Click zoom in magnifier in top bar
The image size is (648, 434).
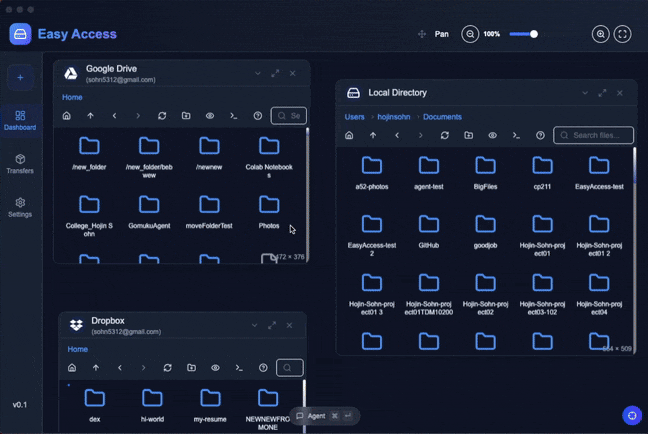[600, 34]
